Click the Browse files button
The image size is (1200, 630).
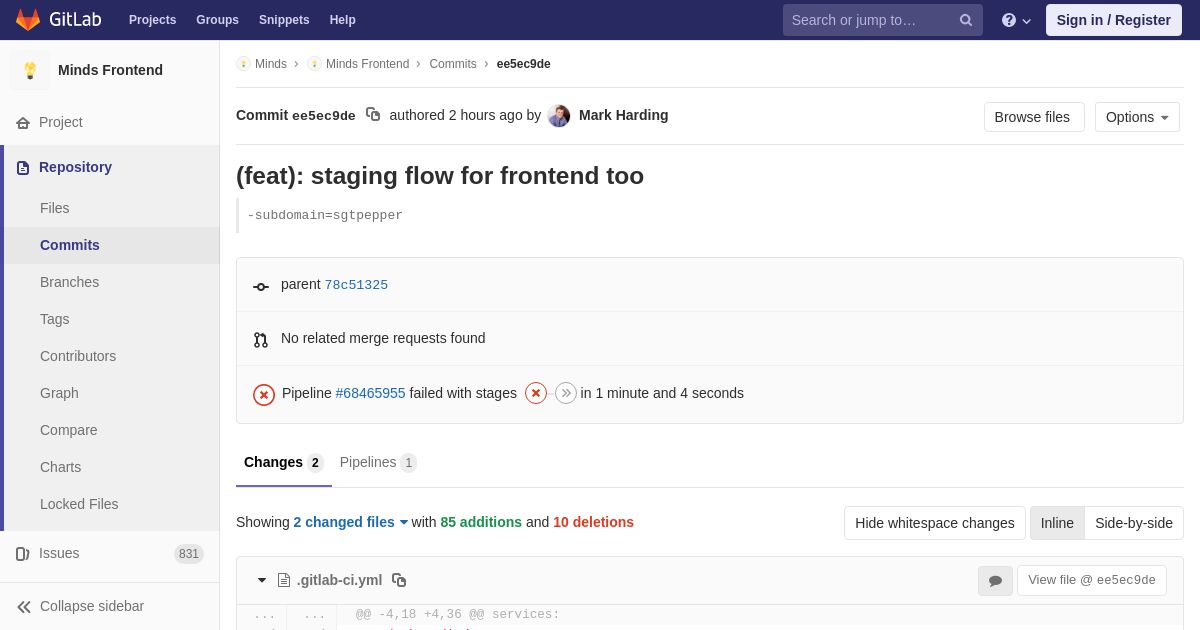[x=1033, y=117]
